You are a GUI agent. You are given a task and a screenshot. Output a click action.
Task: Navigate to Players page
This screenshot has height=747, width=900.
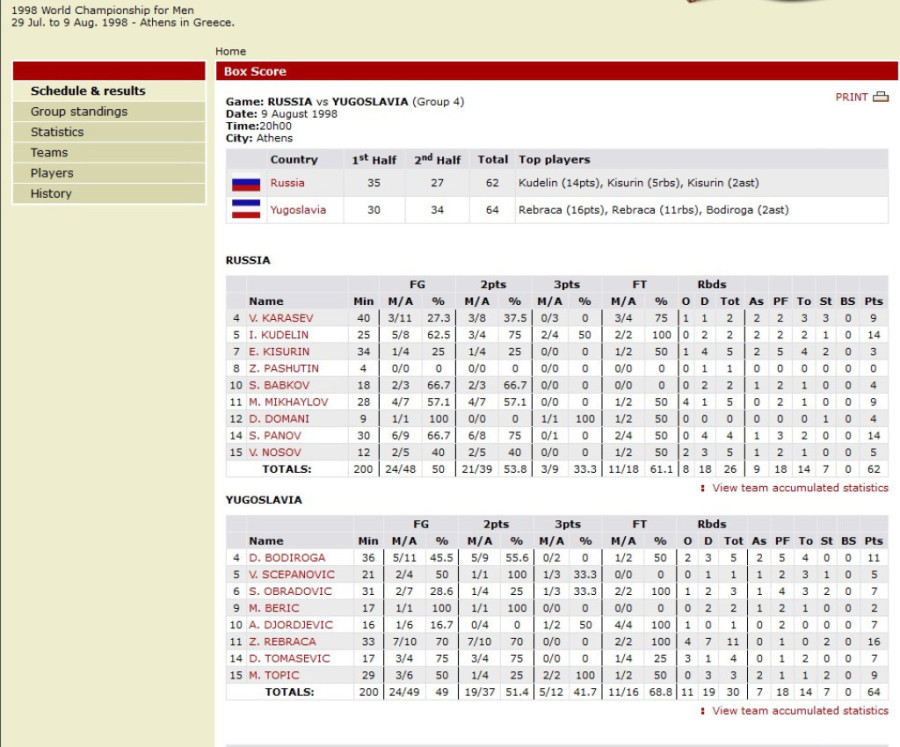tap(52, 173)
